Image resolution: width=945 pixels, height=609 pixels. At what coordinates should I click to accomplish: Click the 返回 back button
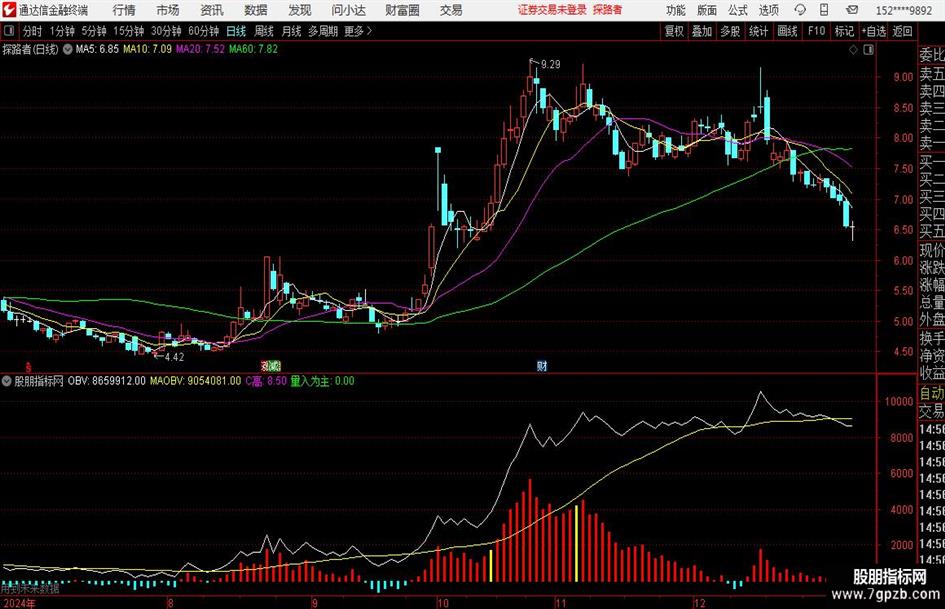click(902, 31)
